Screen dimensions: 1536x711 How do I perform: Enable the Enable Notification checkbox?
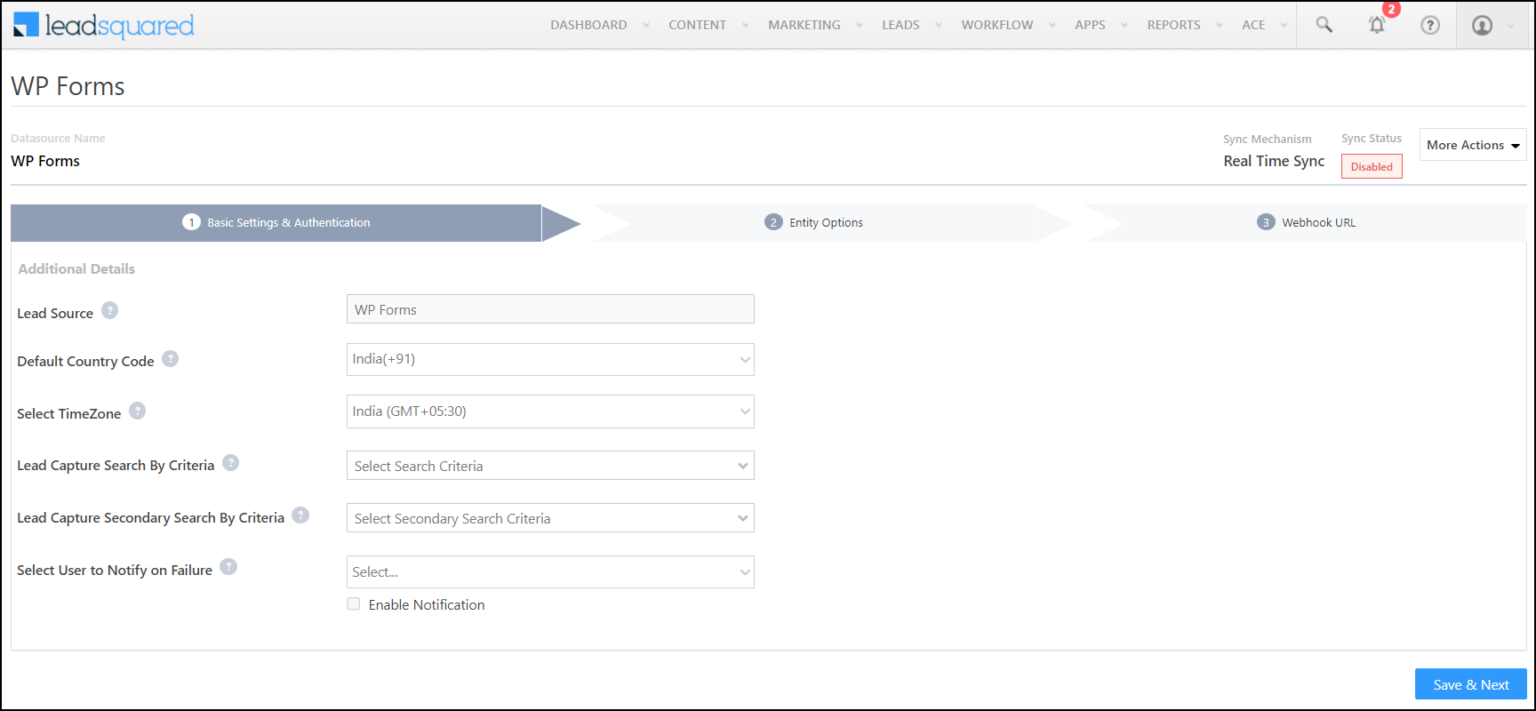pos(353,604)
